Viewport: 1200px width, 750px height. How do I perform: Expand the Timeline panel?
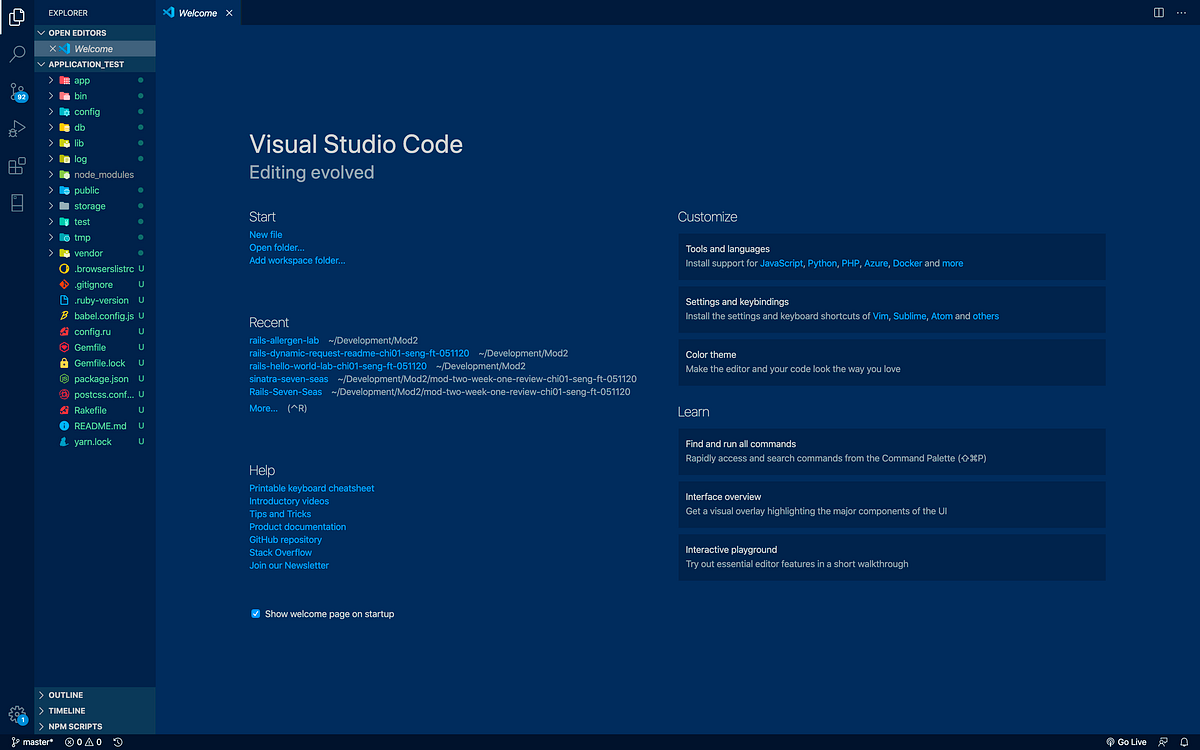tap(95, 711)
